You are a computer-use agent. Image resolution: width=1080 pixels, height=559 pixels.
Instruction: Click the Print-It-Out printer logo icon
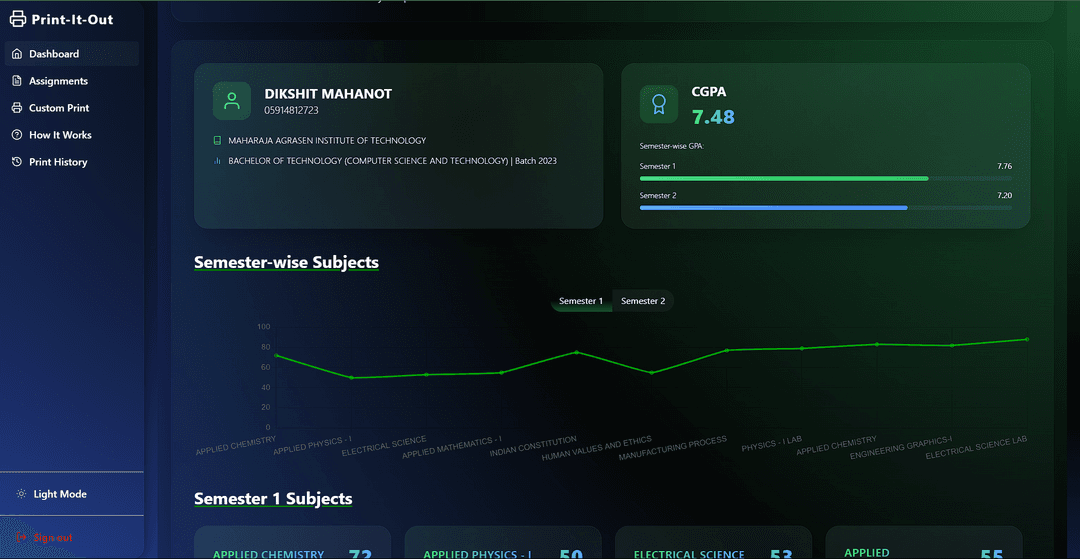click(18, 19)
